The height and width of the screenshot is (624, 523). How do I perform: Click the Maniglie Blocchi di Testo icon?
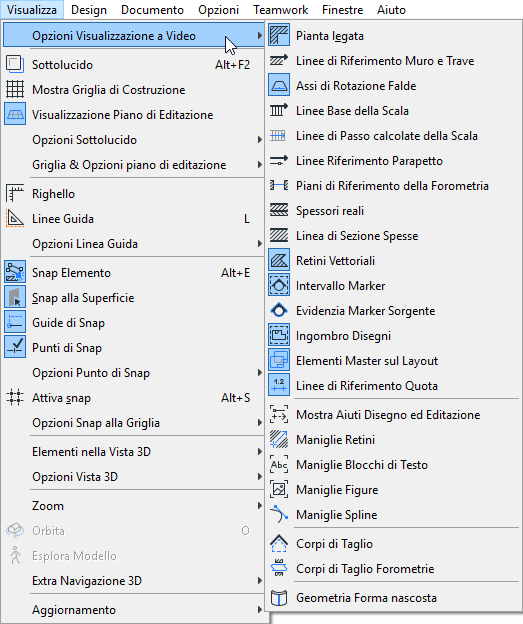pyautogui.click(x=279, y=464)
